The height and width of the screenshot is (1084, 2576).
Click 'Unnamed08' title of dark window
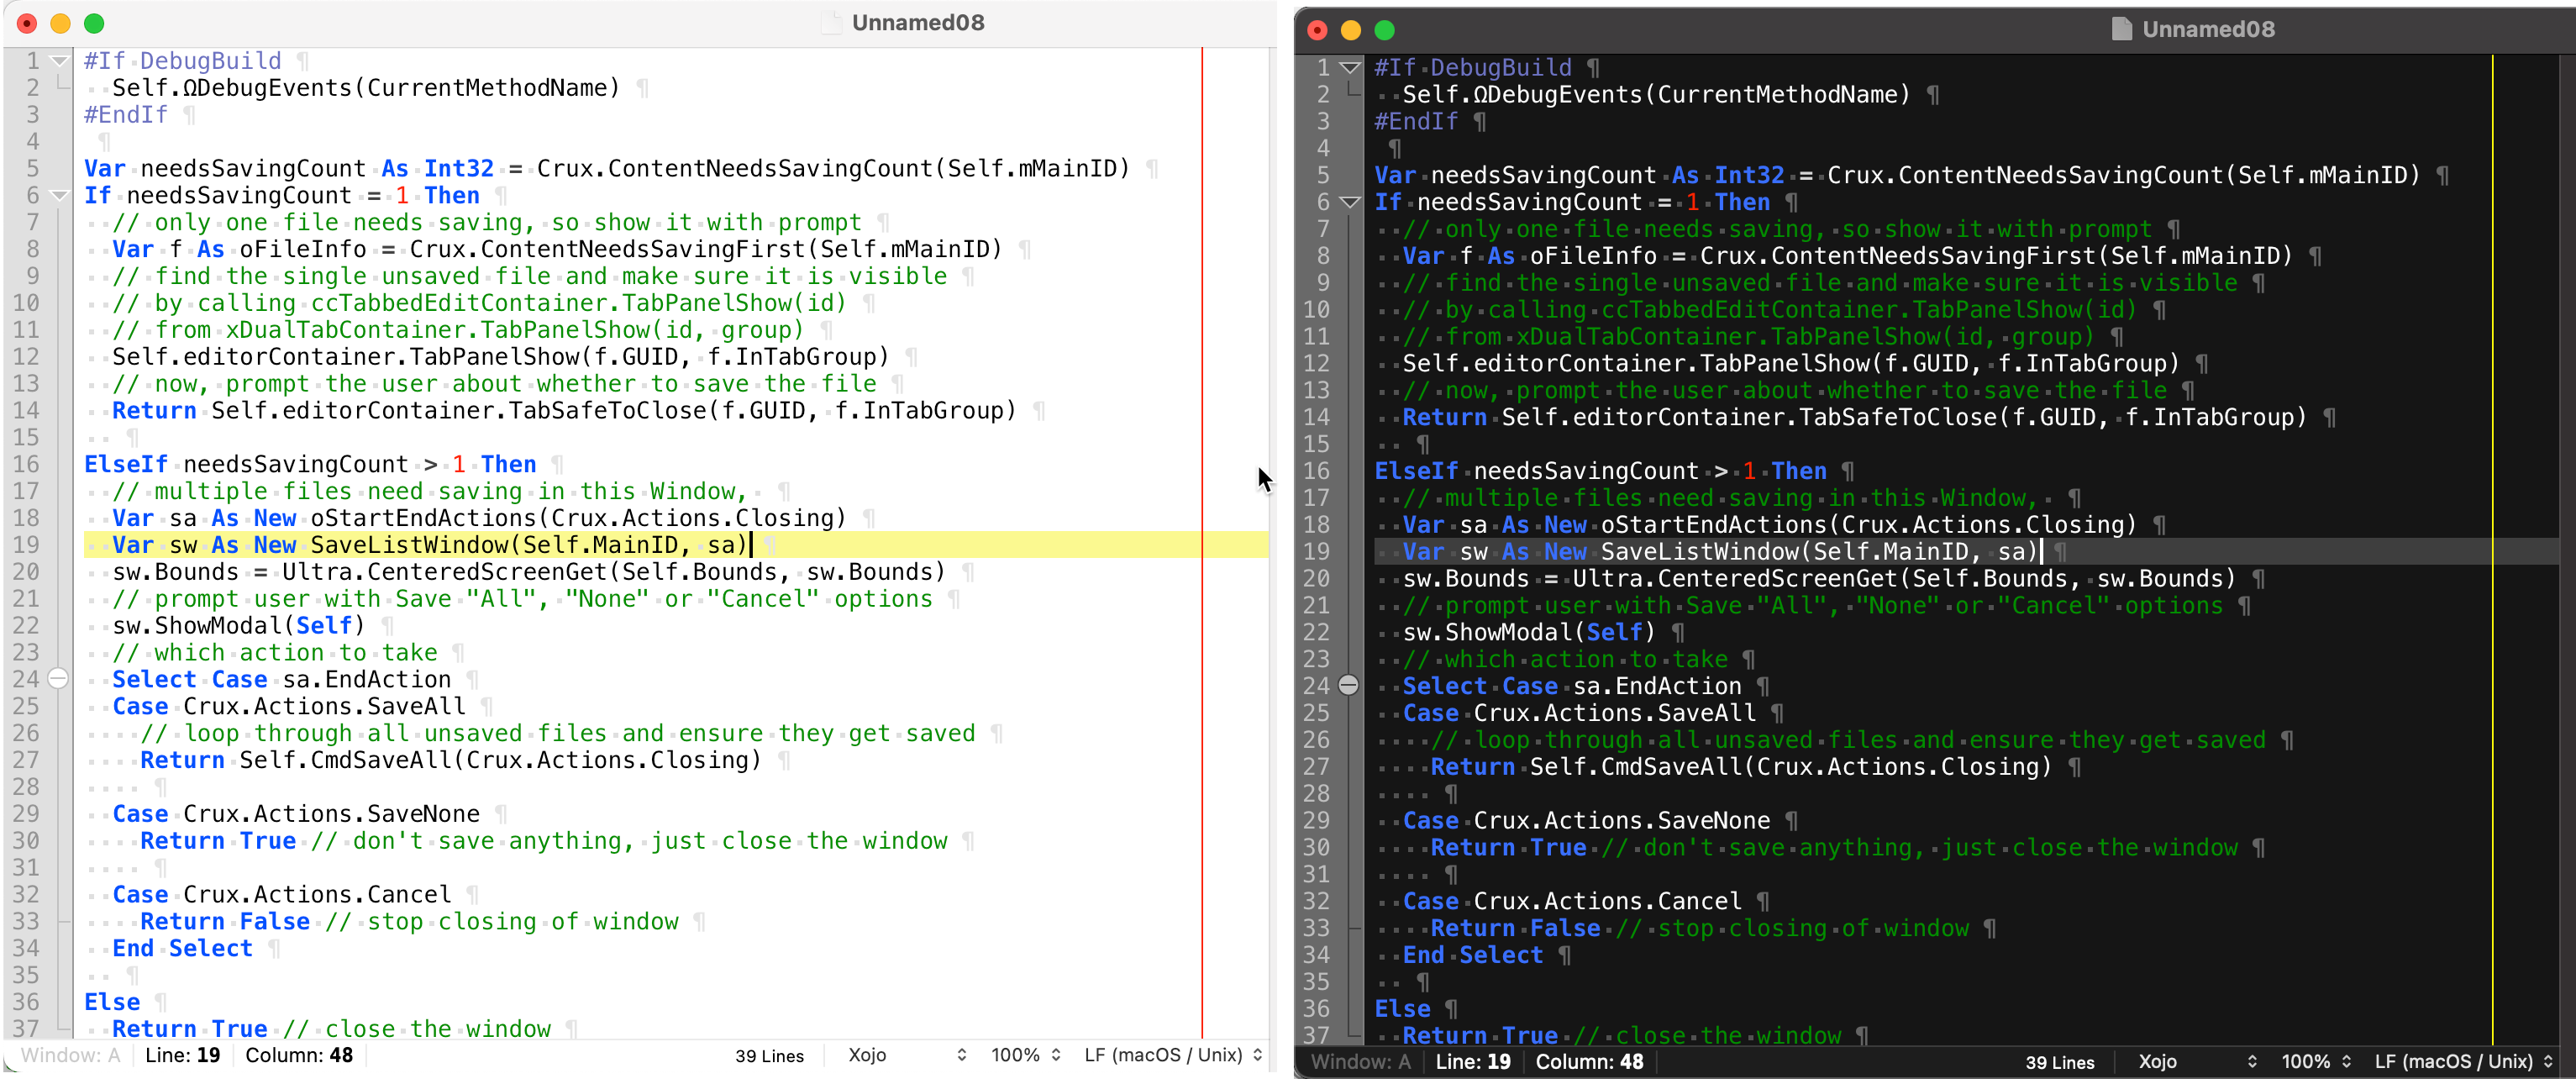click(x=2208, y=29)
